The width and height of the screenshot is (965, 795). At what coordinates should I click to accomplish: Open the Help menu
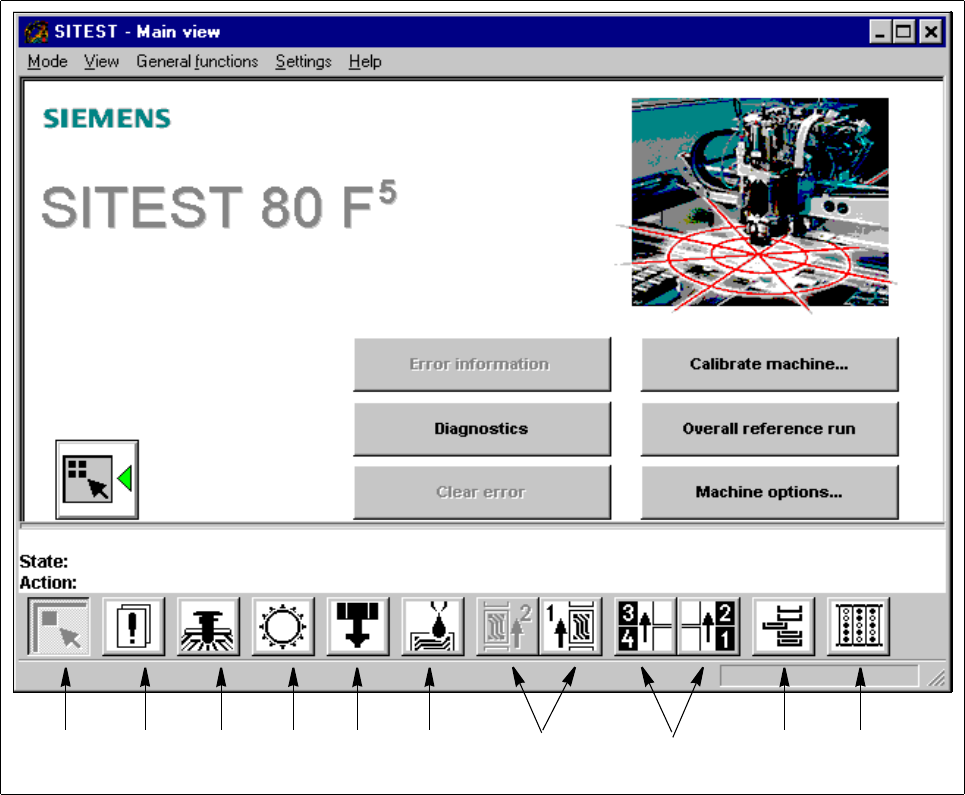(x=365, y=62)
